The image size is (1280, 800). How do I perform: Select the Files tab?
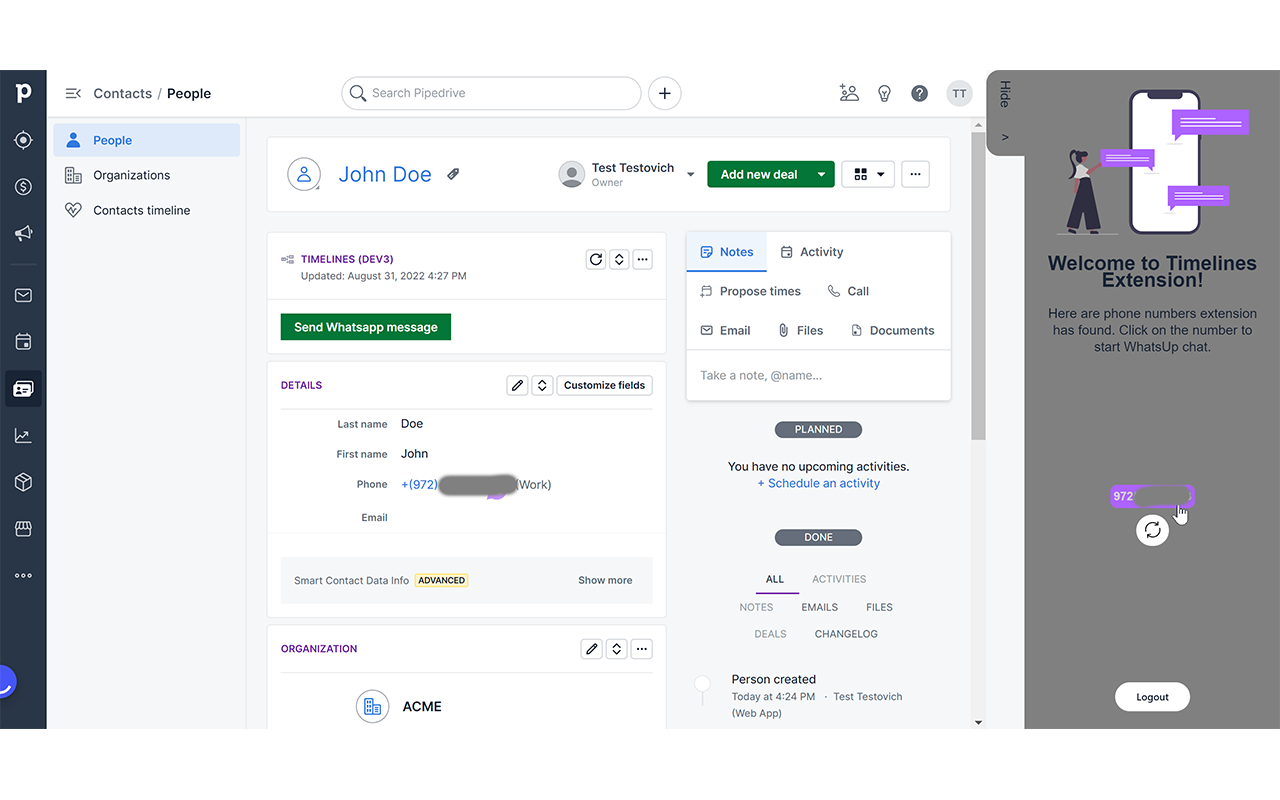[x=800, y=330]
